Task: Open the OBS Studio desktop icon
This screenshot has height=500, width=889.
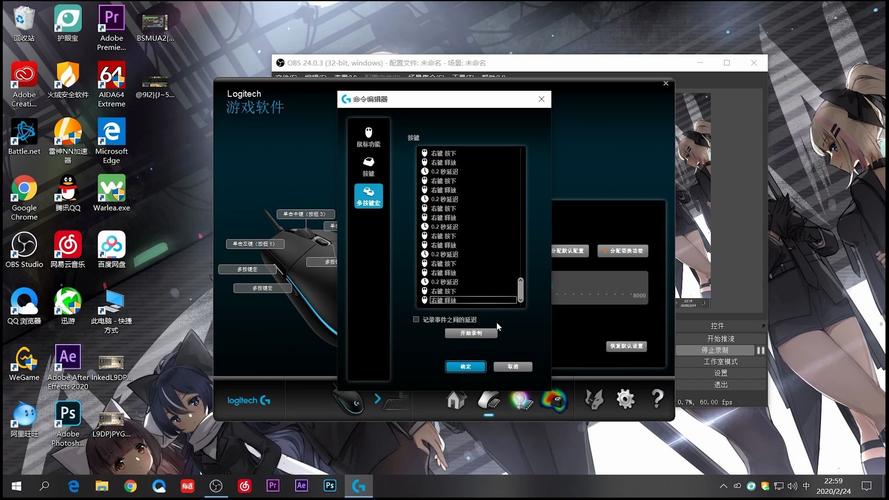Action: [24, 249]
